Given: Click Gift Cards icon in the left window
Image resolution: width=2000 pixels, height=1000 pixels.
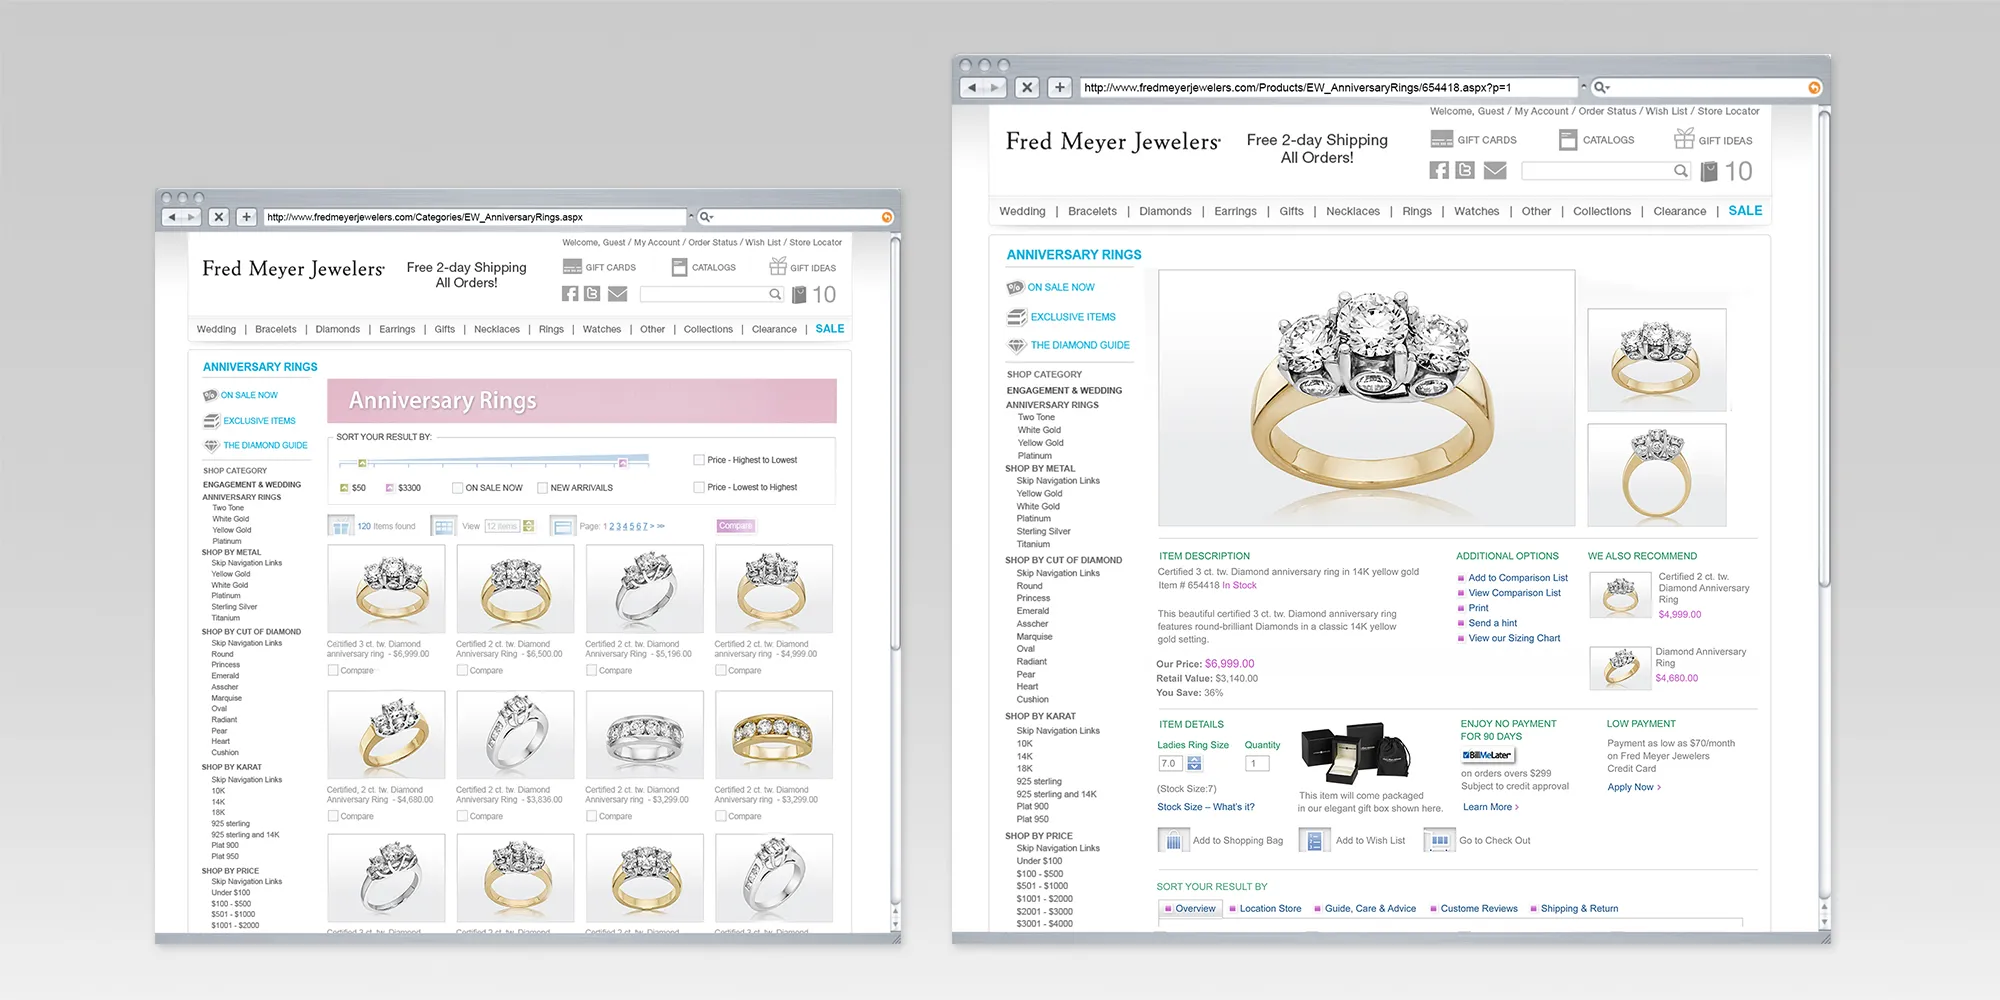Looking at the screenshot, I should coord(572,267).
